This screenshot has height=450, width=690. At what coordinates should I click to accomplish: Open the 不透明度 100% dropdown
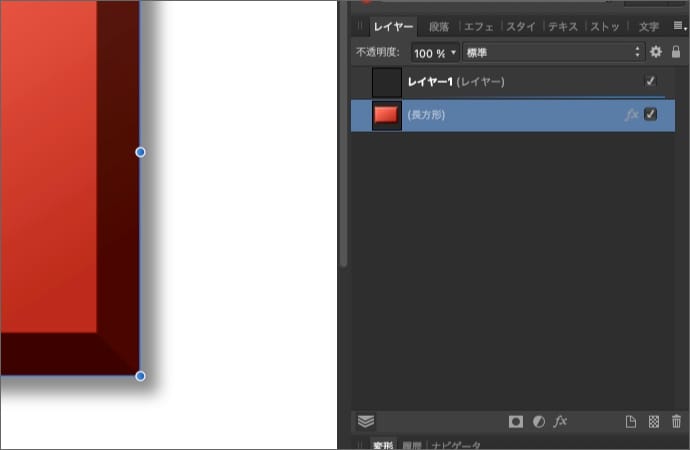(435, 52)
